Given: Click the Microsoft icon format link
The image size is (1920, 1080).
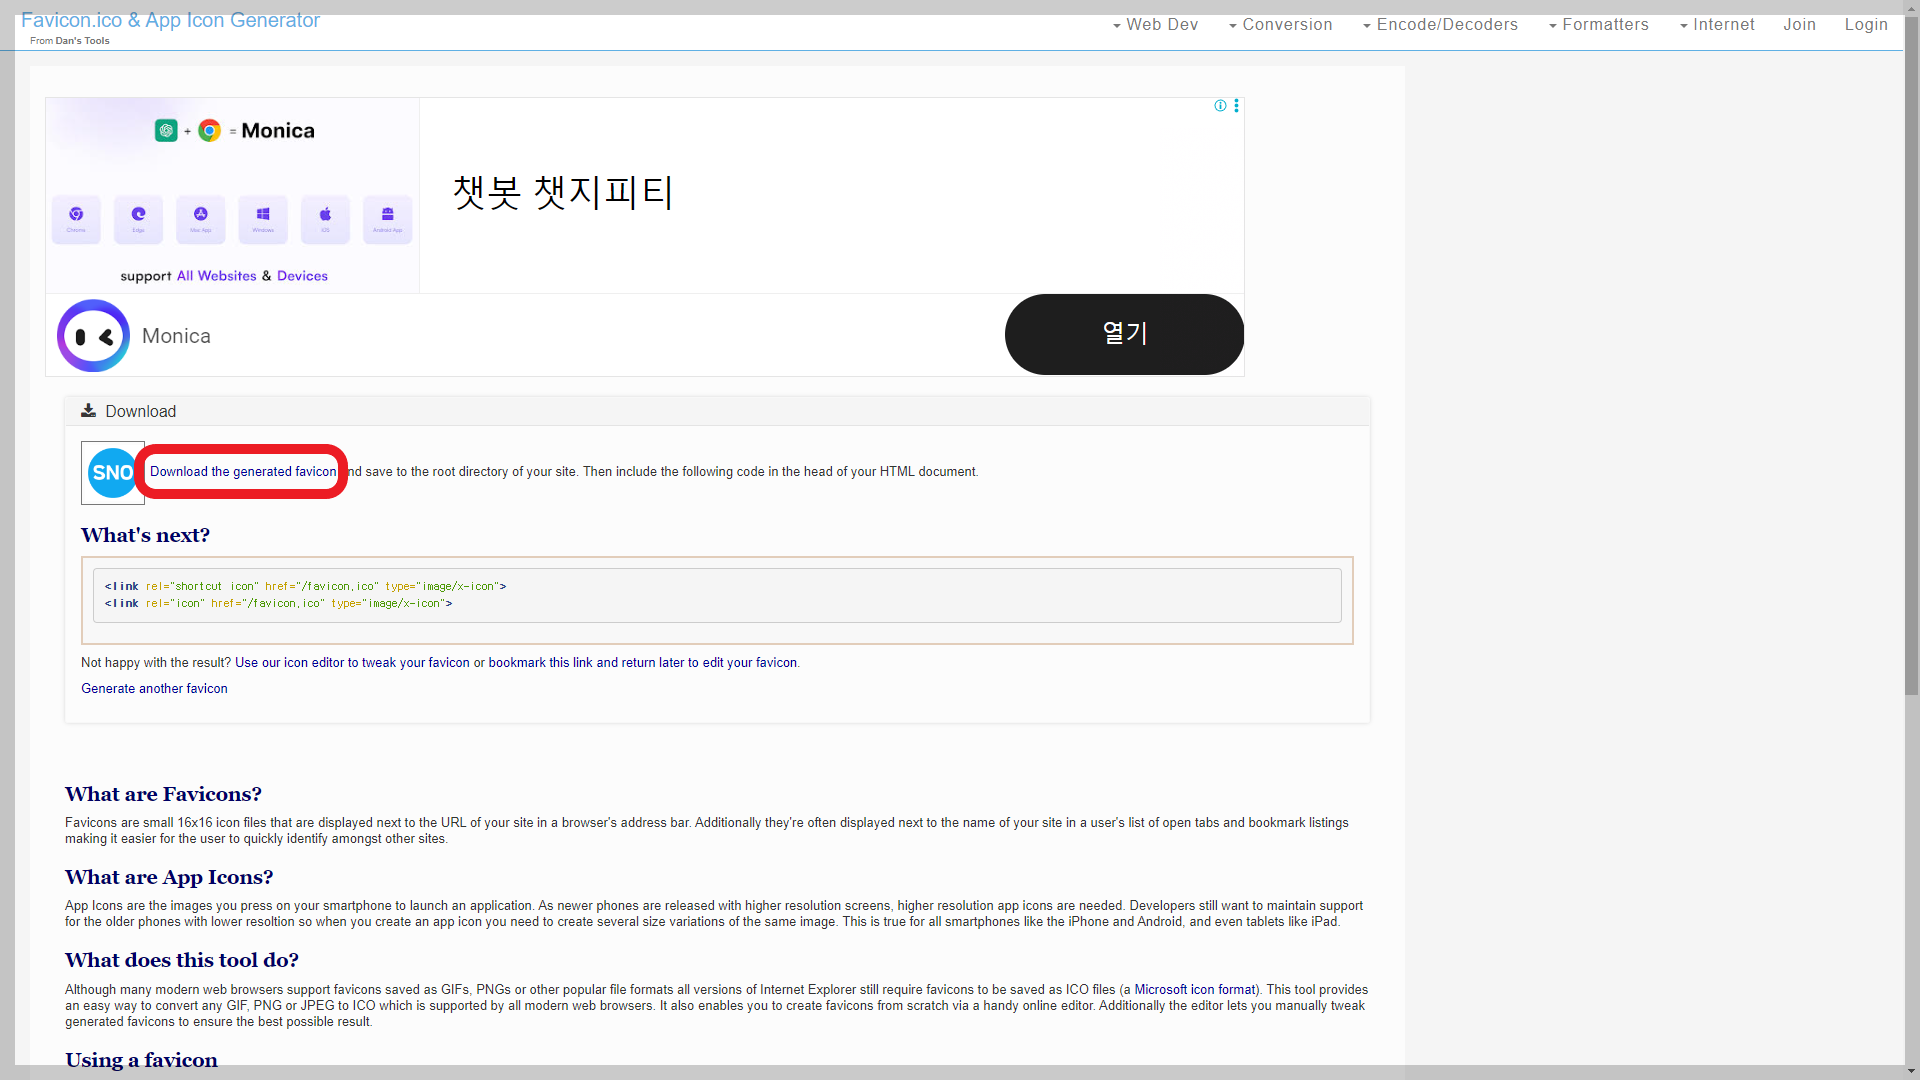Looking at the screenshot, I should coord(1194,990).
